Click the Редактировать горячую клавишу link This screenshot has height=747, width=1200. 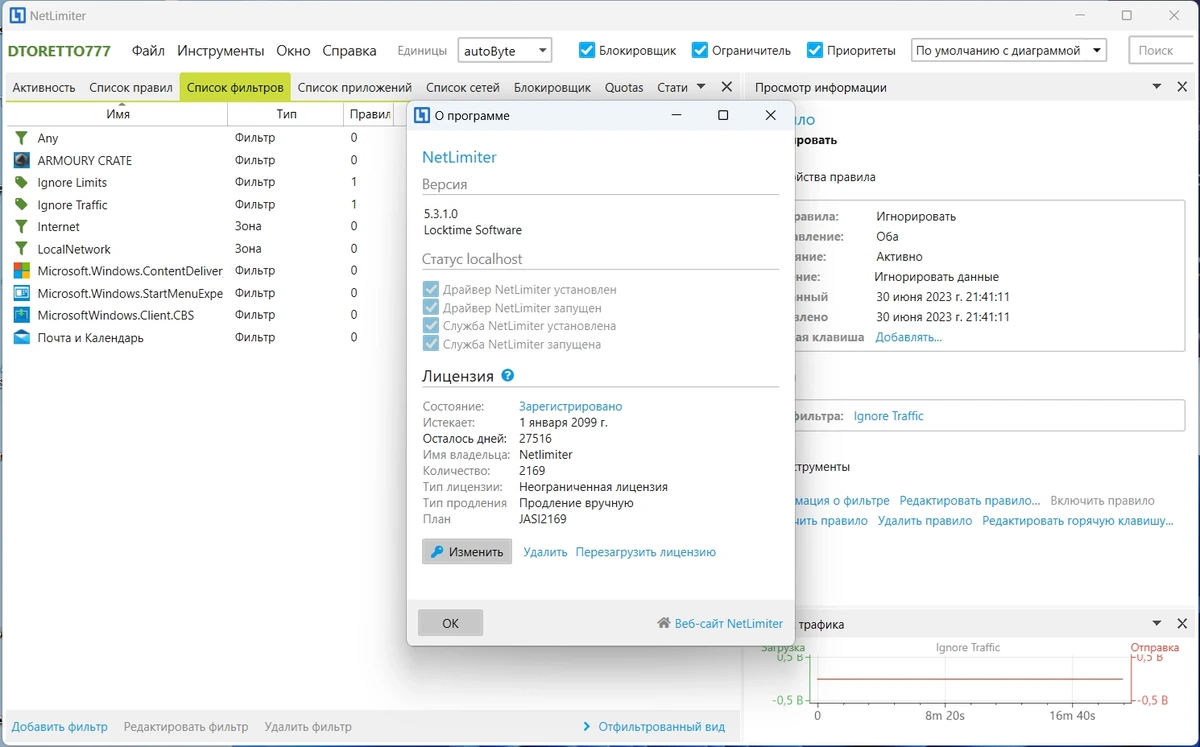click(1078, 521)
